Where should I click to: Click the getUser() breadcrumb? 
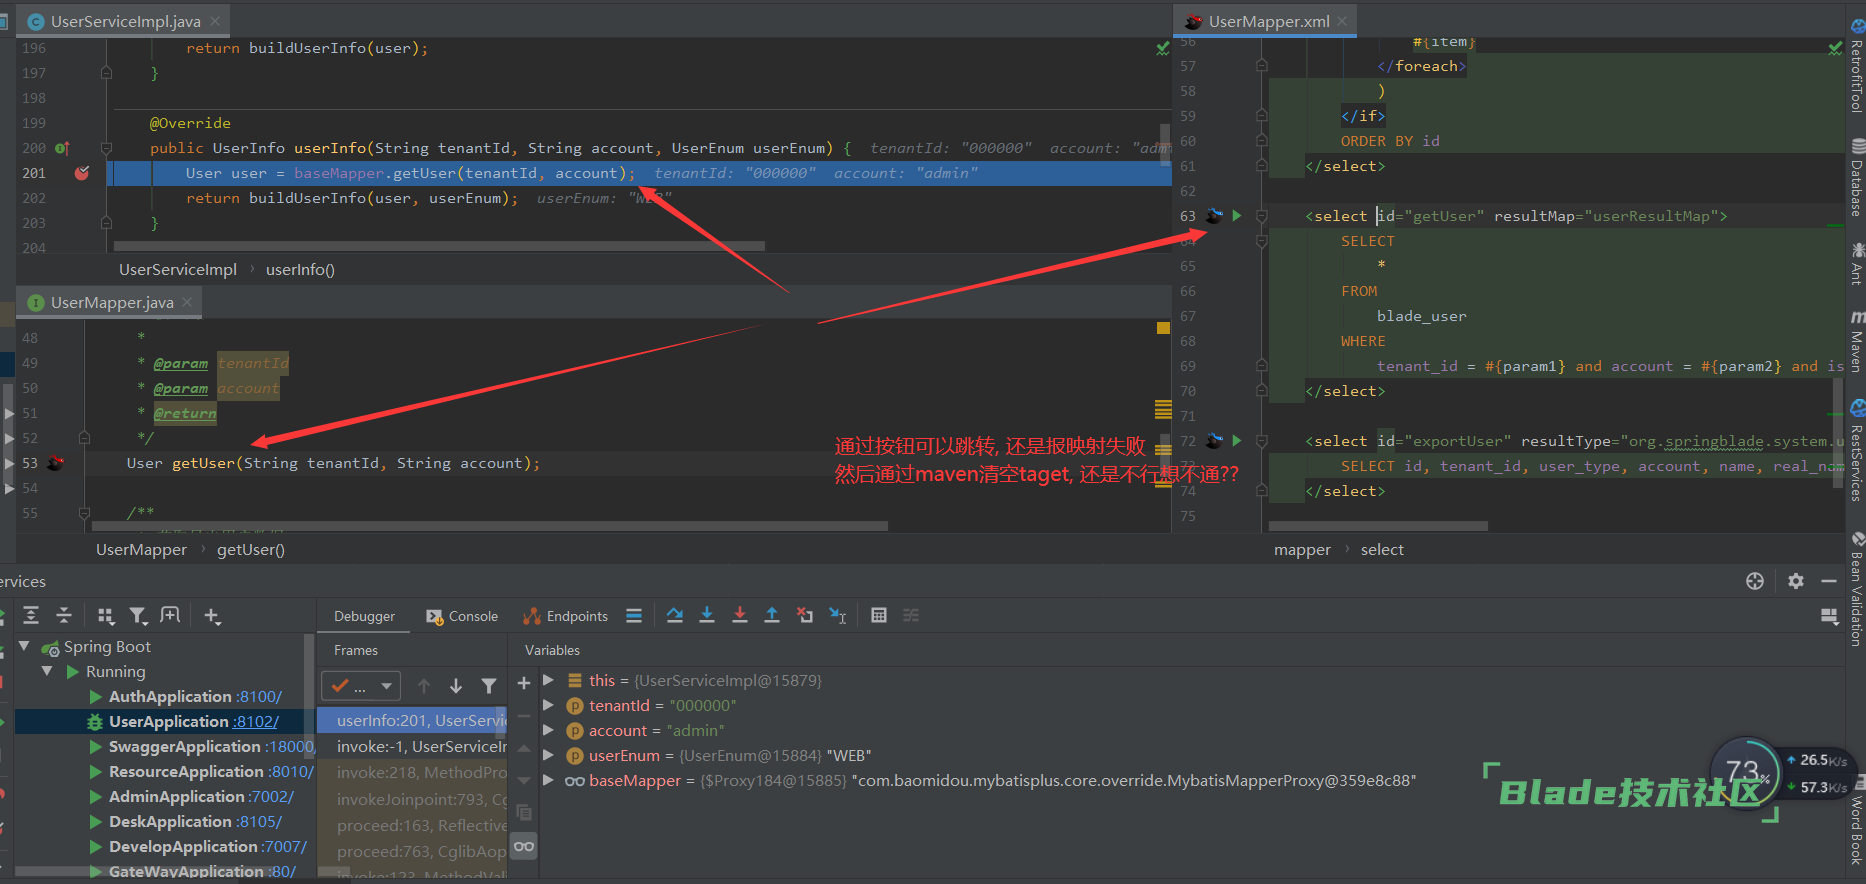(251, 549)
